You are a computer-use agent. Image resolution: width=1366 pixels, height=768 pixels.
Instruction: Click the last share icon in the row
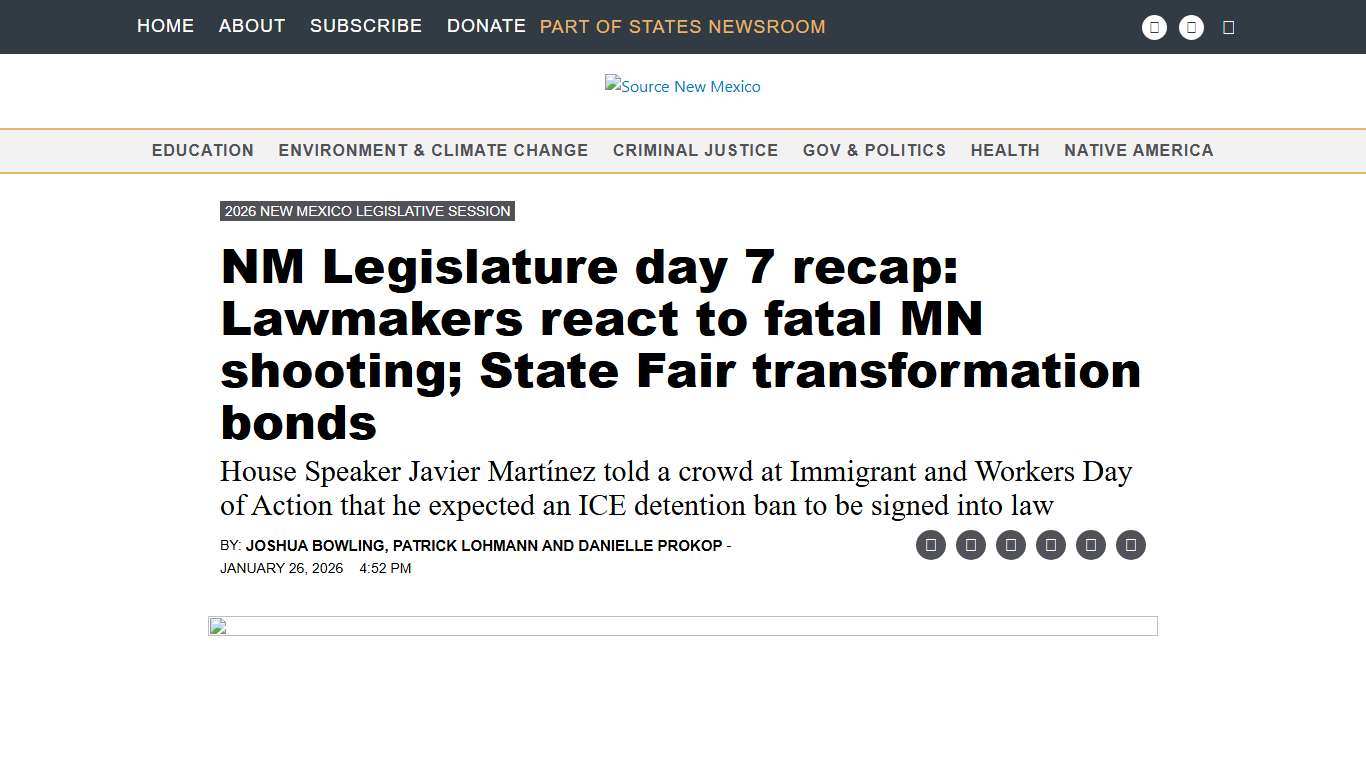[x=1131, y=545]
